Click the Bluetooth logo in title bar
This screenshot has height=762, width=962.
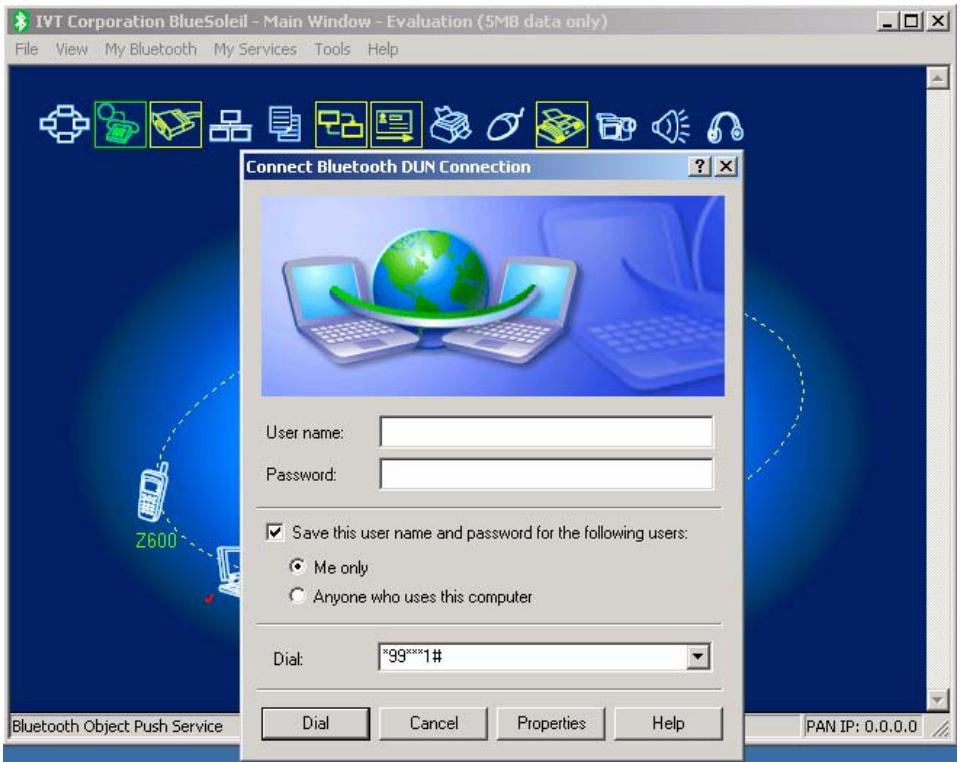21,21
